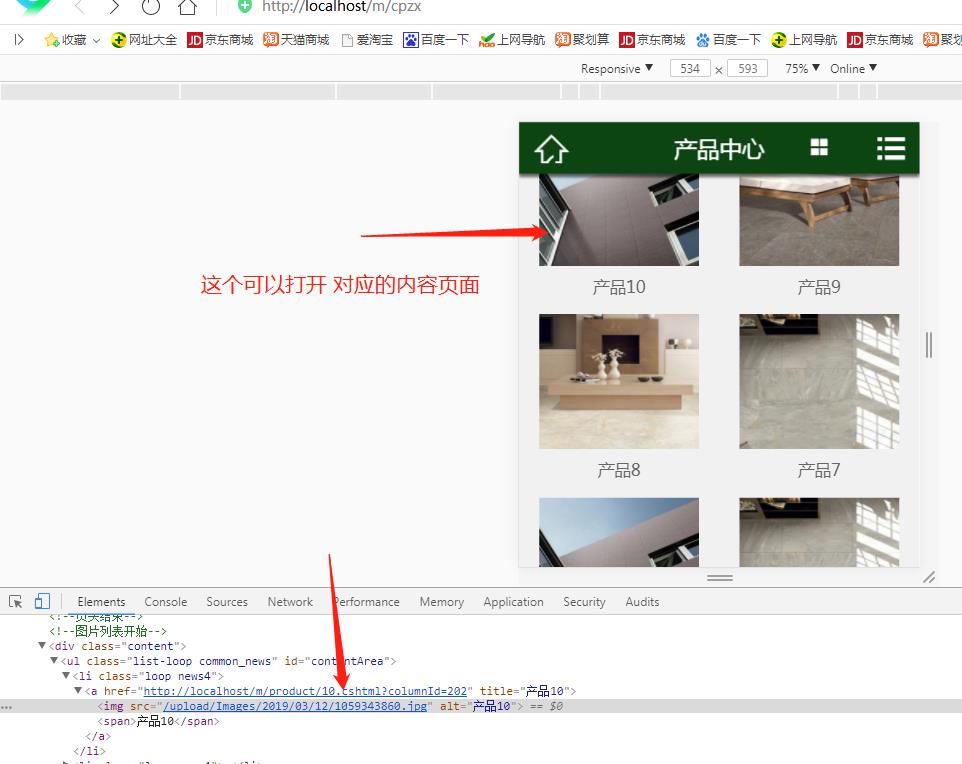Image resolution: width=962 pixels, height=764 pixels.
Task: Switch to the Audits tab
Action: point(642,602)
